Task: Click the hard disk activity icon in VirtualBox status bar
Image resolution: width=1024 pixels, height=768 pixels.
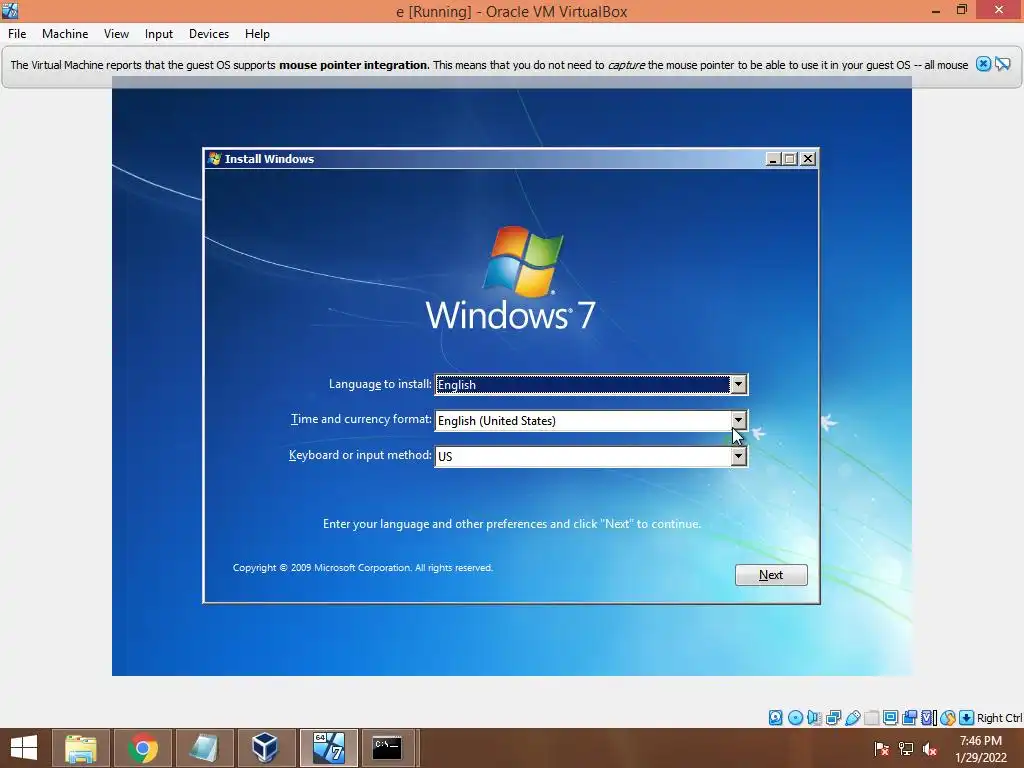Action: [x=775, y=718]
